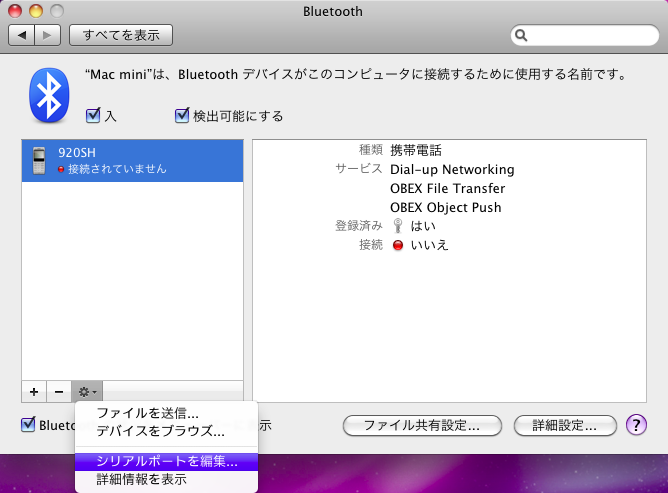Go back with the left arrow
The height and width of the screenshot is (493, 668).
coord(22,35)
